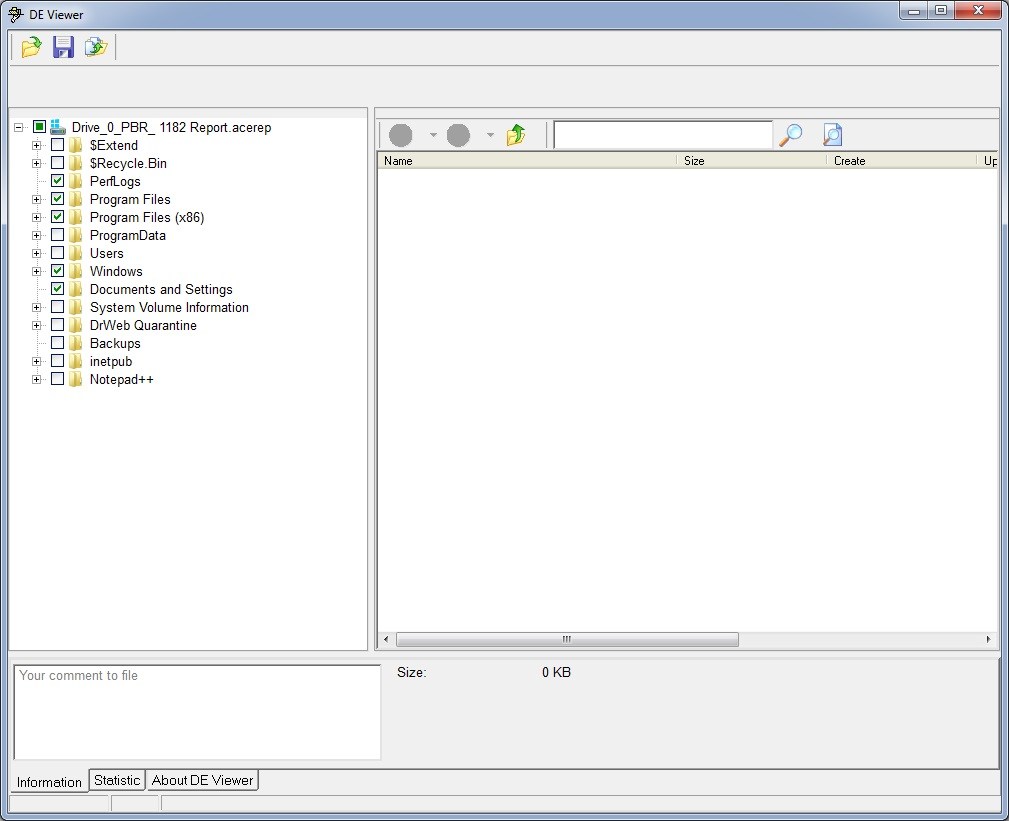Expand the Program Files tree node

point(37,199)
